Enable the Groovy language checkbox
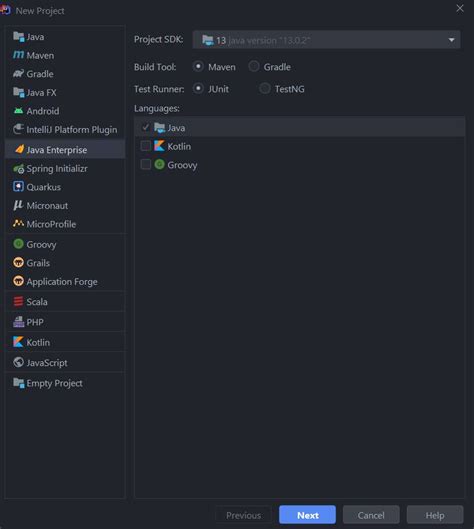 (145, 165)
